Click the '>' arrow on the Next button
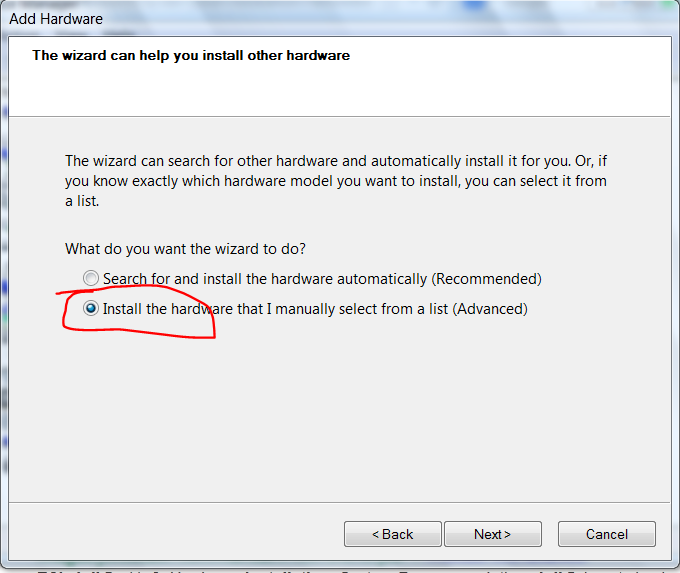The height and width of the screenshot is (573, 680). tap(507, 534)
